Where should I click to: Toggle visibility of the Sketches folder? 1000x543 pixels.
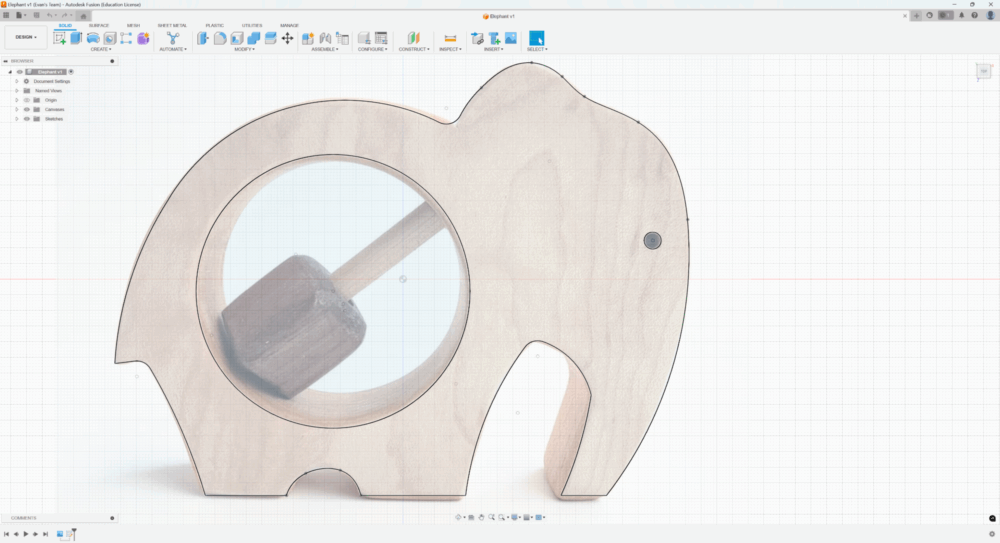pos(26,118)
